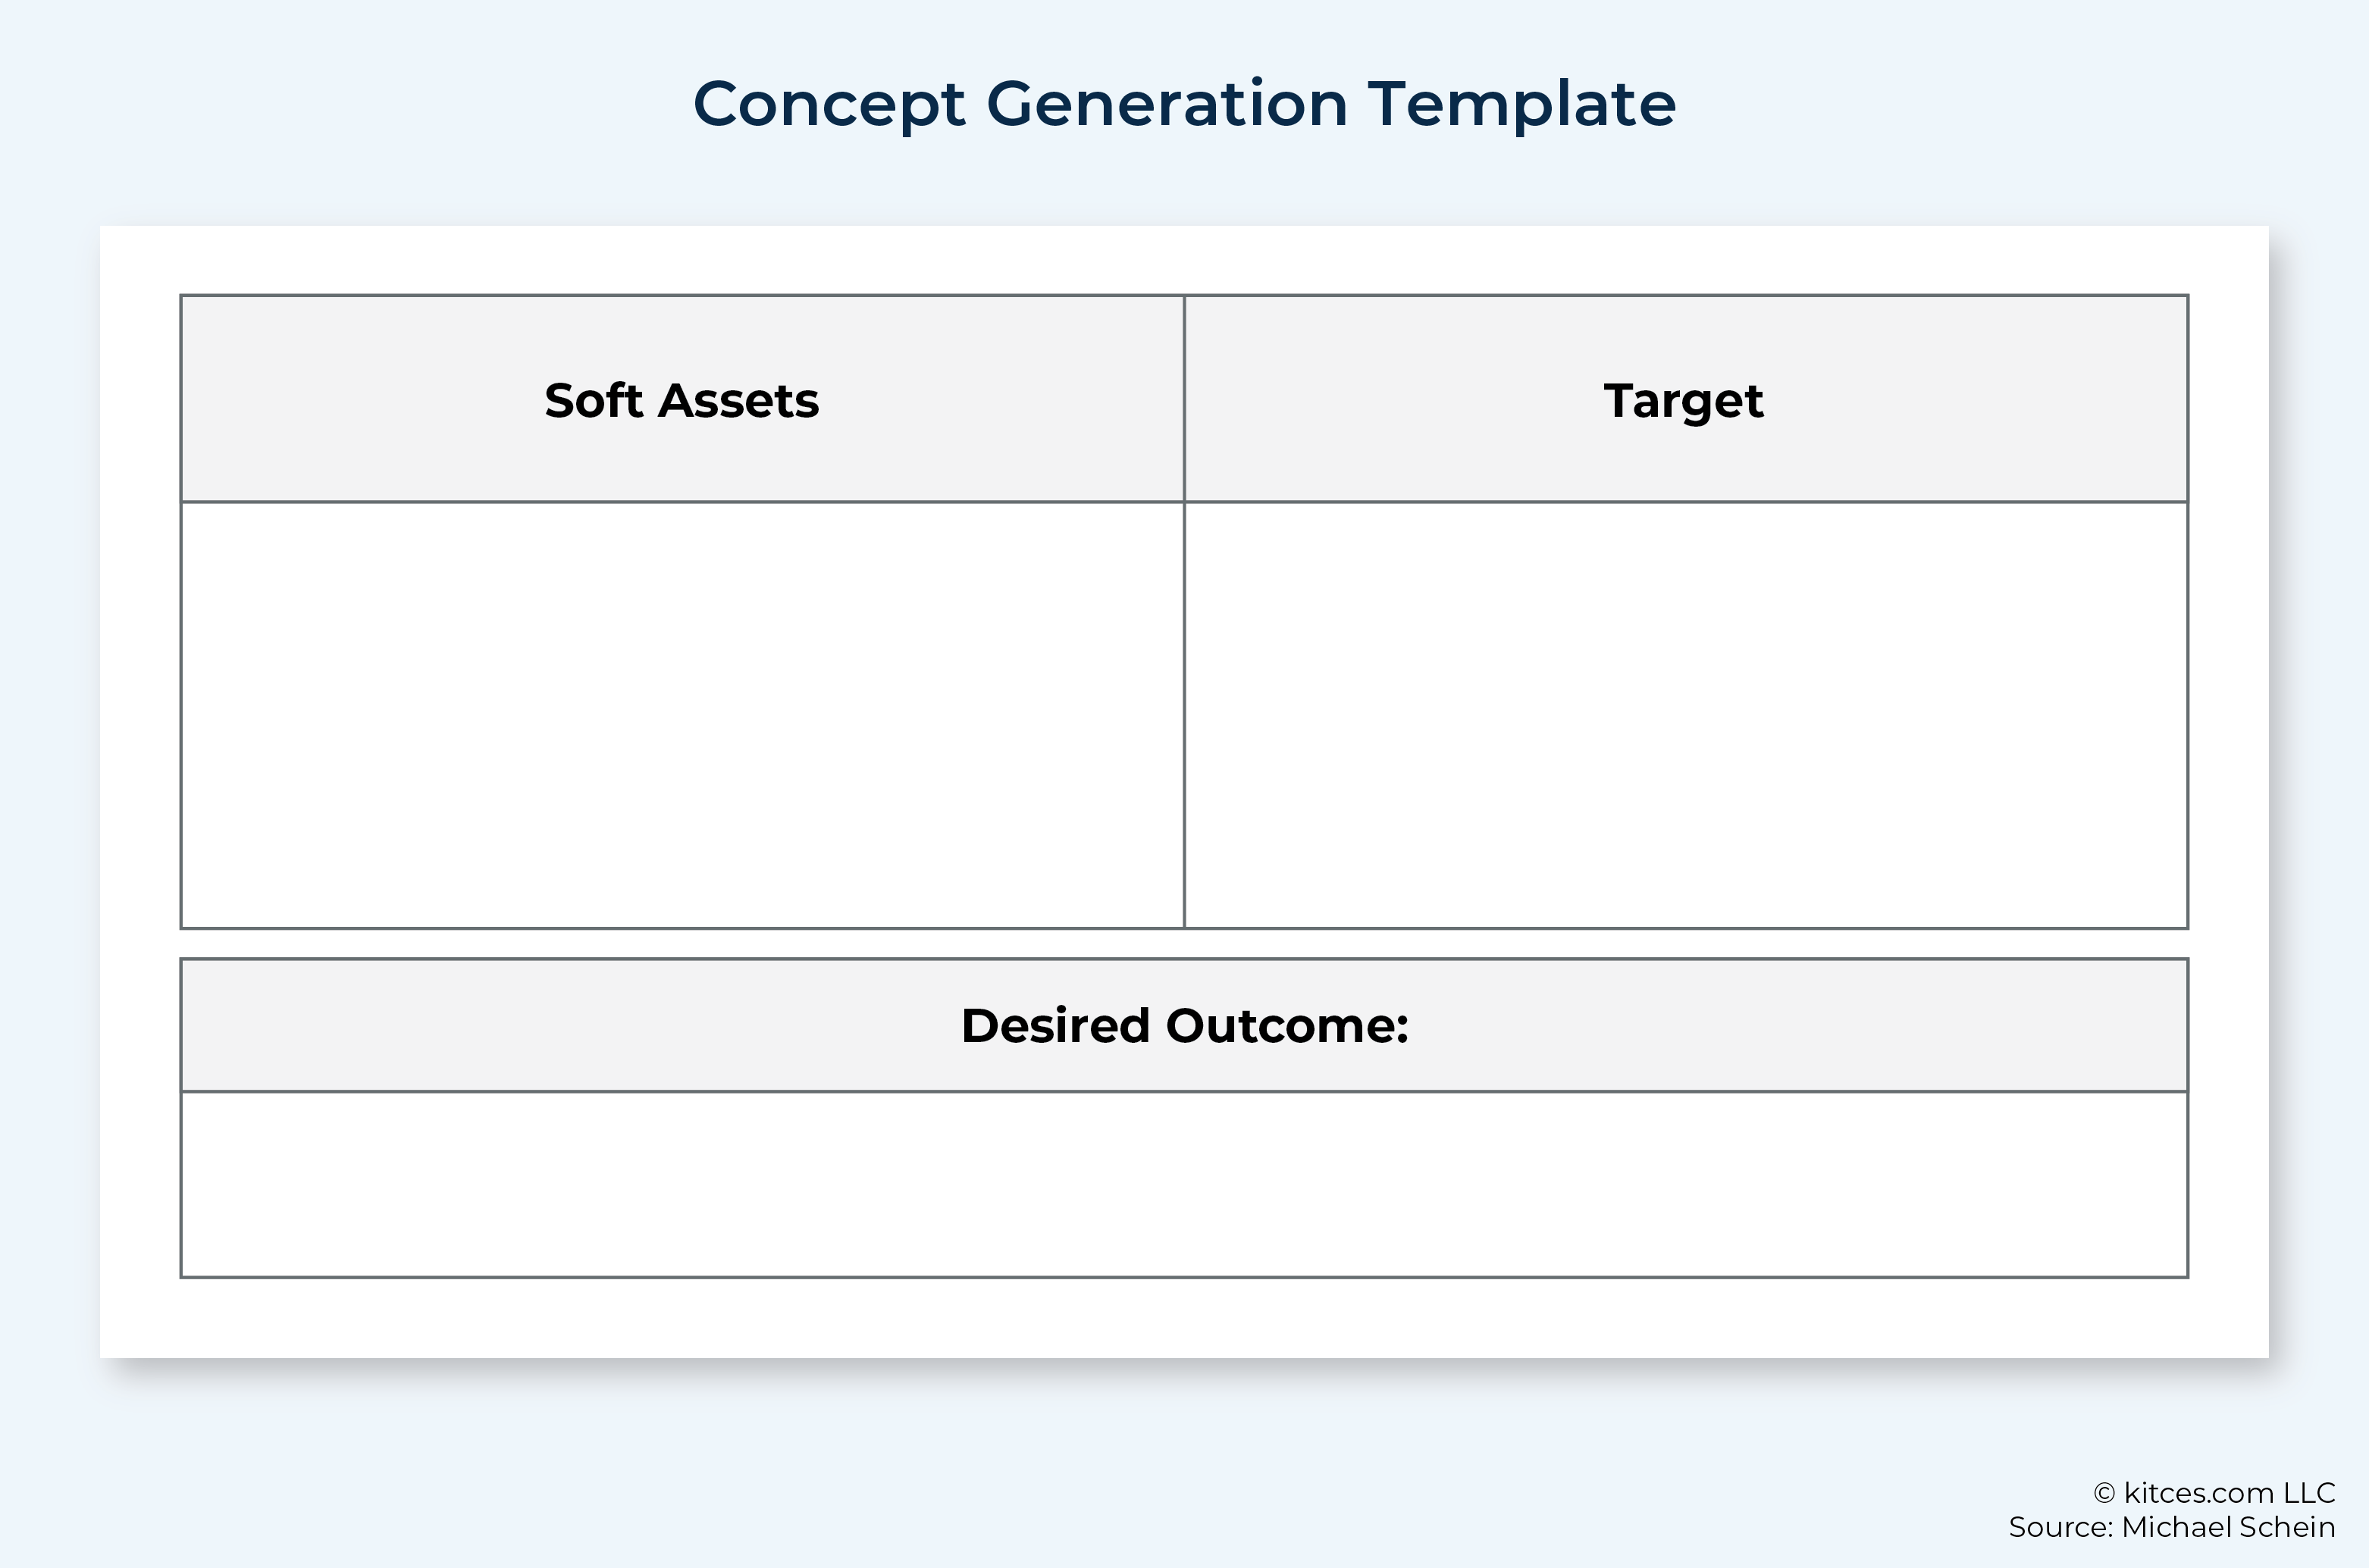Image resolution: width=2369 pixels, height=1568 pixels.
Task: Select the Target column header
Action: [x=1686, y=399]
